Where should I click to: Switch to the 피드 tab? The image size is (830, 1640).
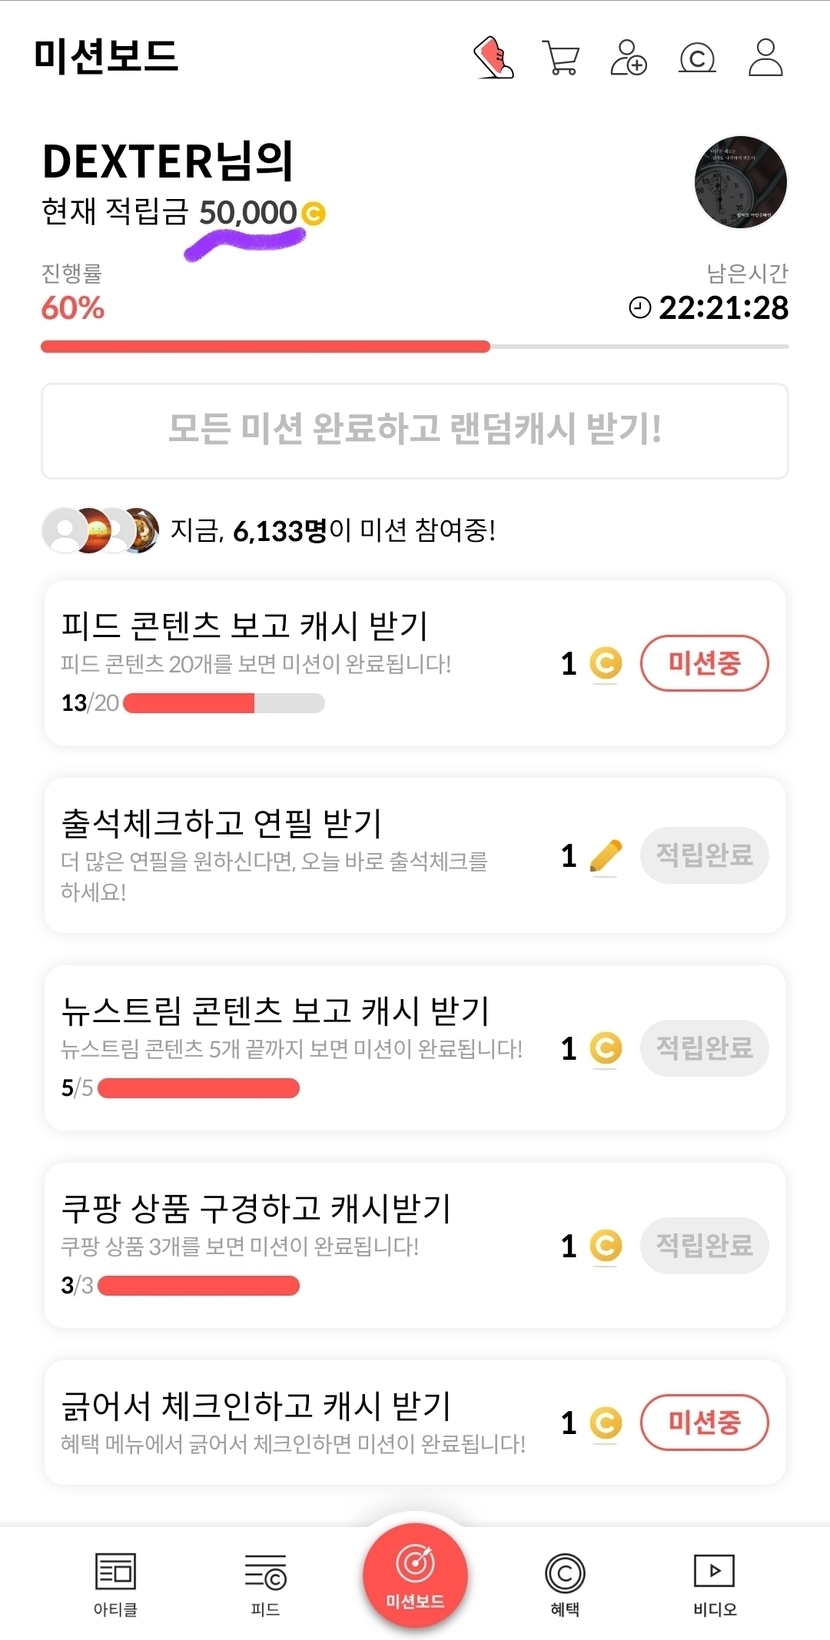coord(265,1584)
